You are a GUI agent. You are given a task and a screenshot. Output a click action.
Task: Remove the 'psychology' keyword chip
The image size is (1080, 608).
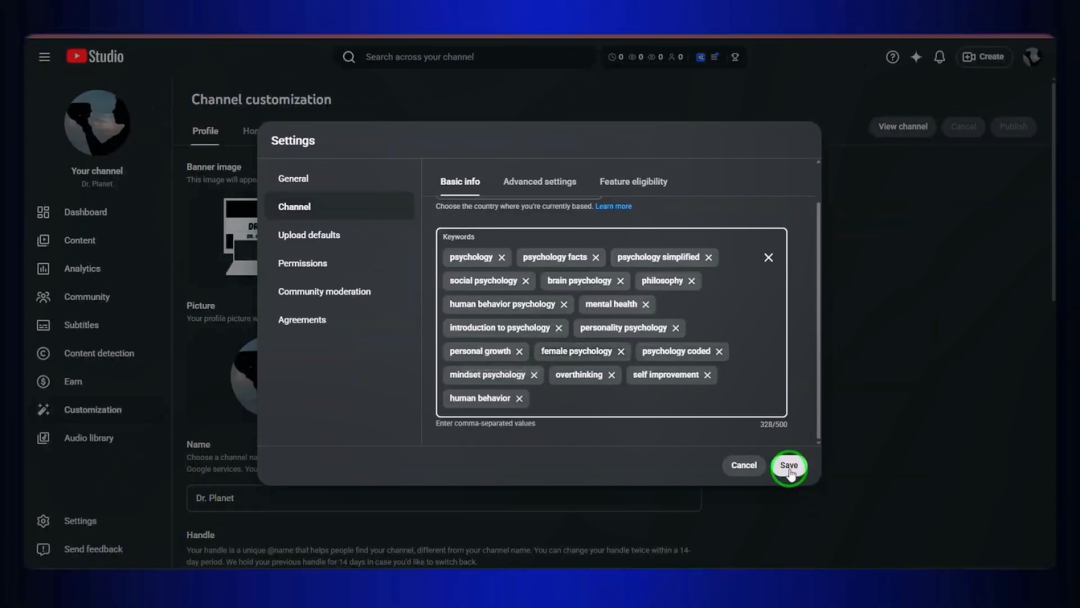[x=501, y=258]
